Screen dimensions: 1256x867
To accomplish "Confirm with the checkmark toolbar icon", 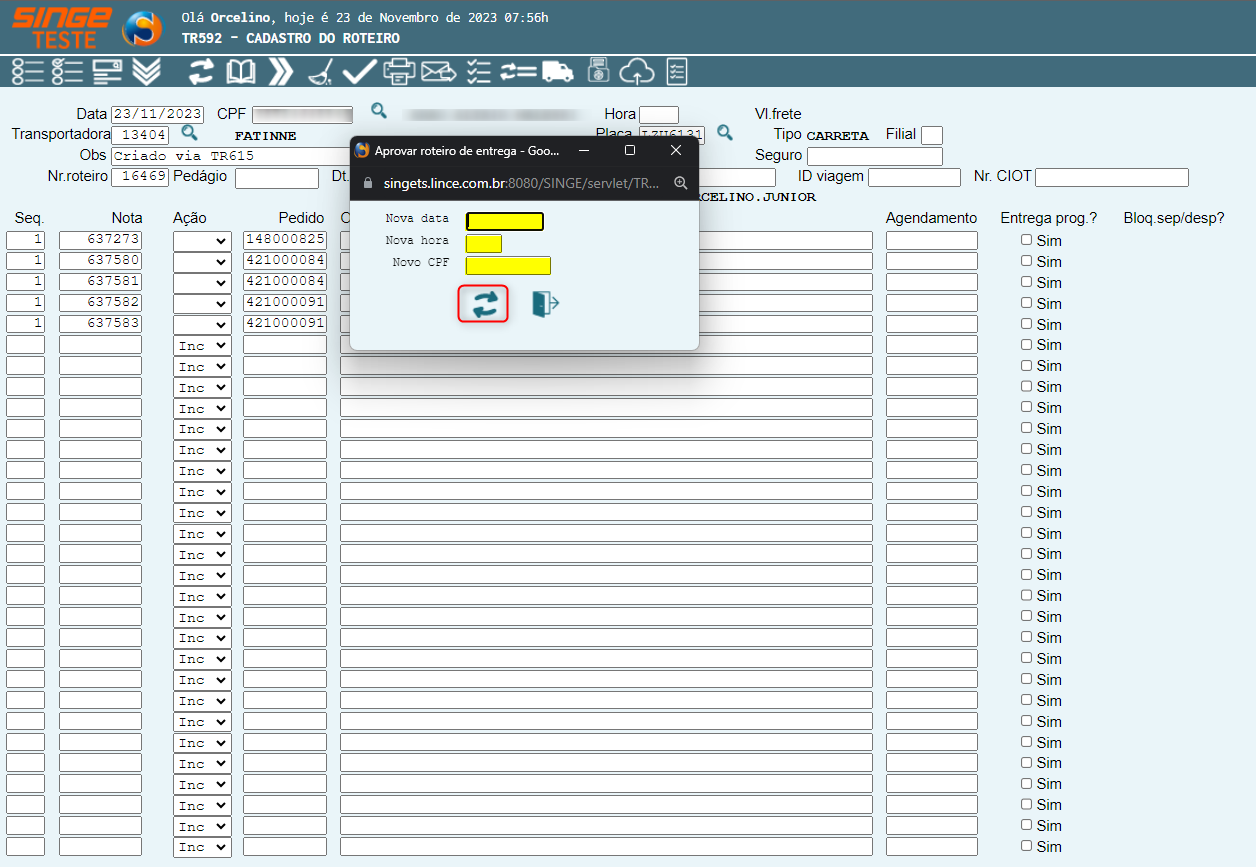I will pyautogui.click(x=359, y=72).
